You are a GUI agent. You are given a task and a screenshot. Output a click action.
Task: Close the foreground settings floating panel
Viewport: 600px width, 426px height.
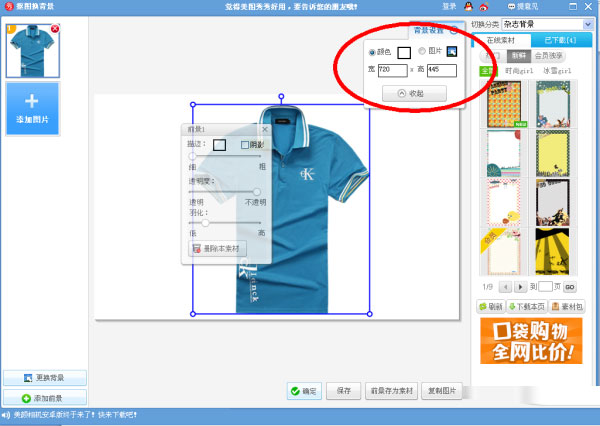(x=264, y=130)
